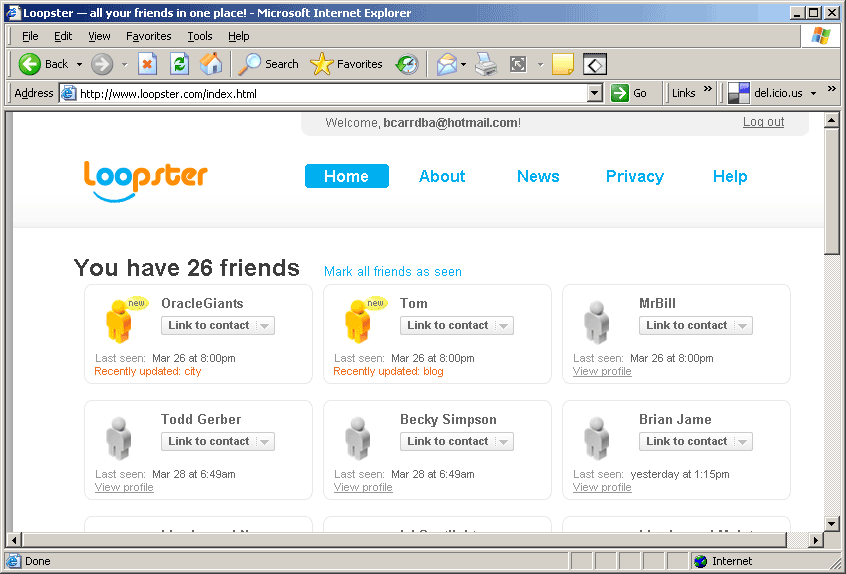846x574 pixels.
Task: Open the News page
Action: pyautogui.click(x=538, y=176)
